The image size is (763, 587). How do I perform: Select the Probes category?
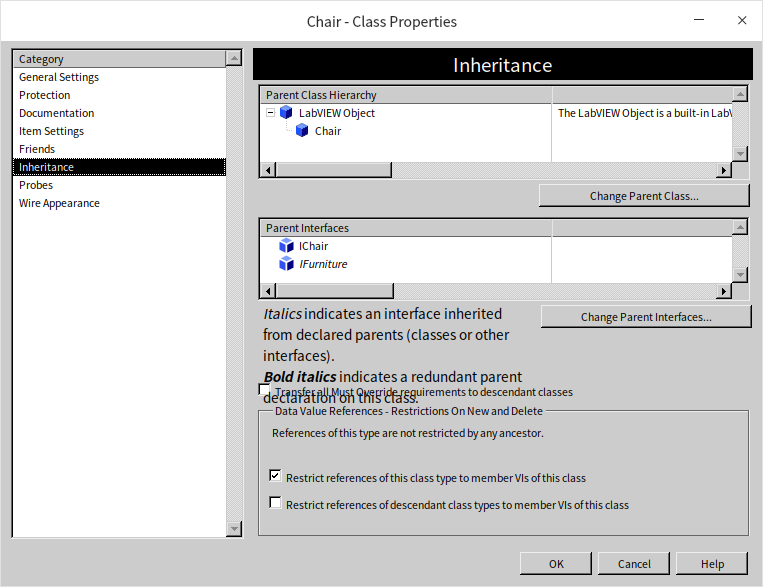click(x=36, y=185)
